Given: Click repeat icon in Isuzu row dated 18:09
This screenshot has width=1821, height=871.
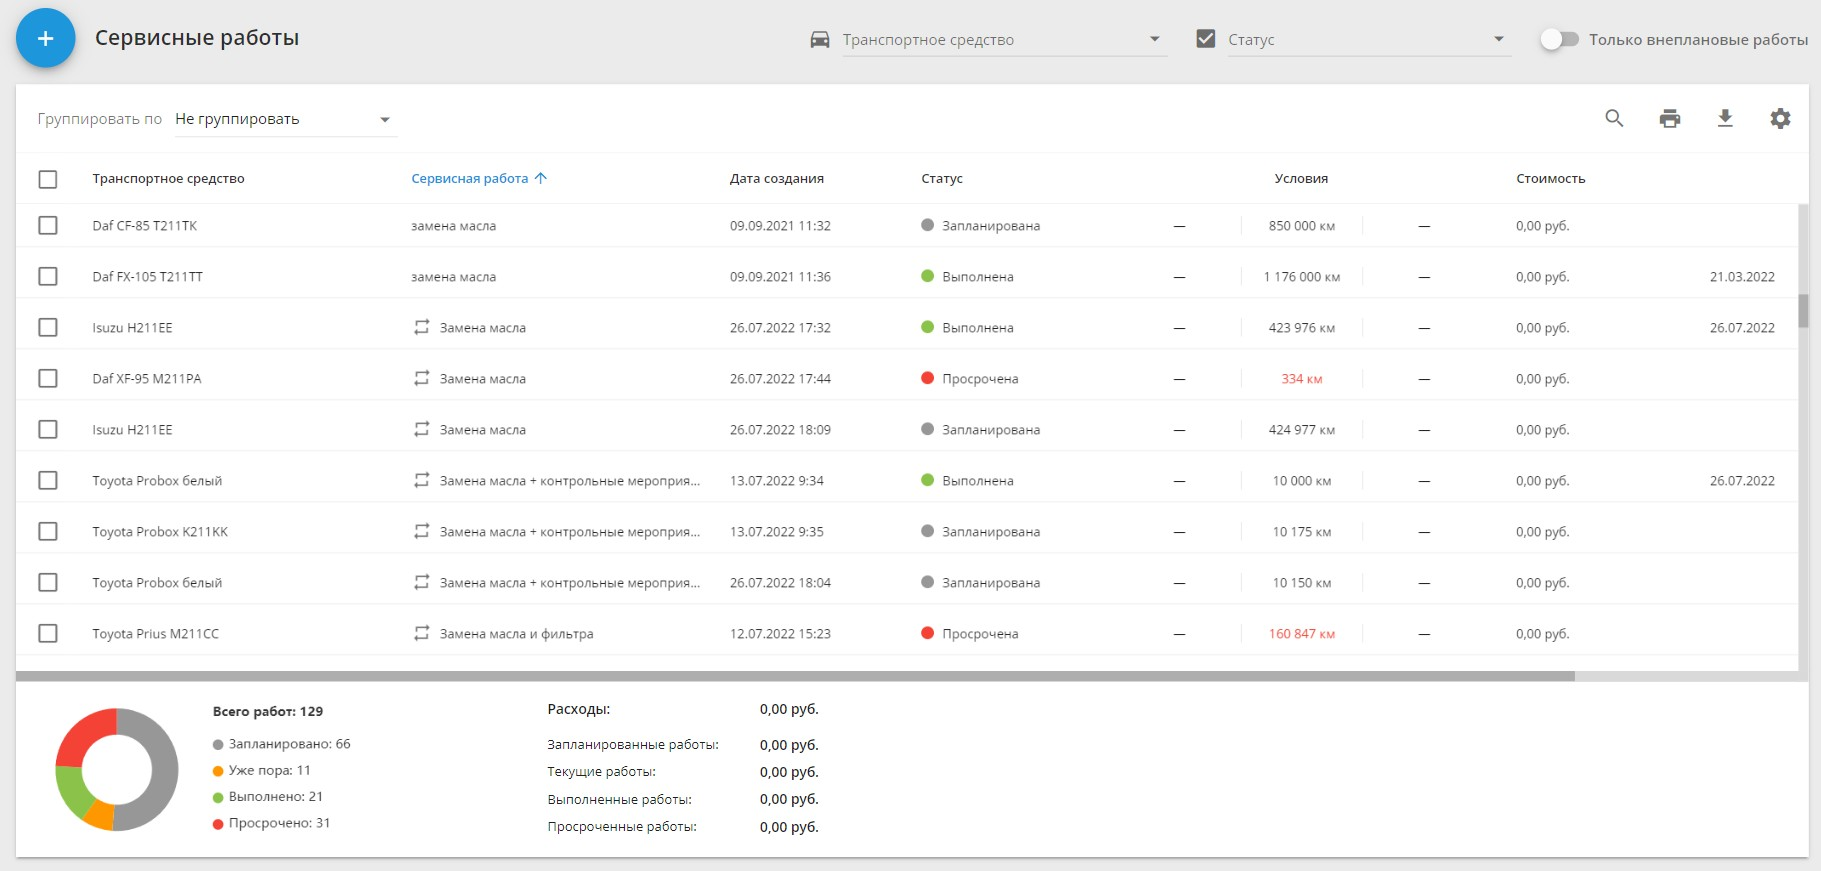Looking at the screenshot, I should [x=422, y=429].
